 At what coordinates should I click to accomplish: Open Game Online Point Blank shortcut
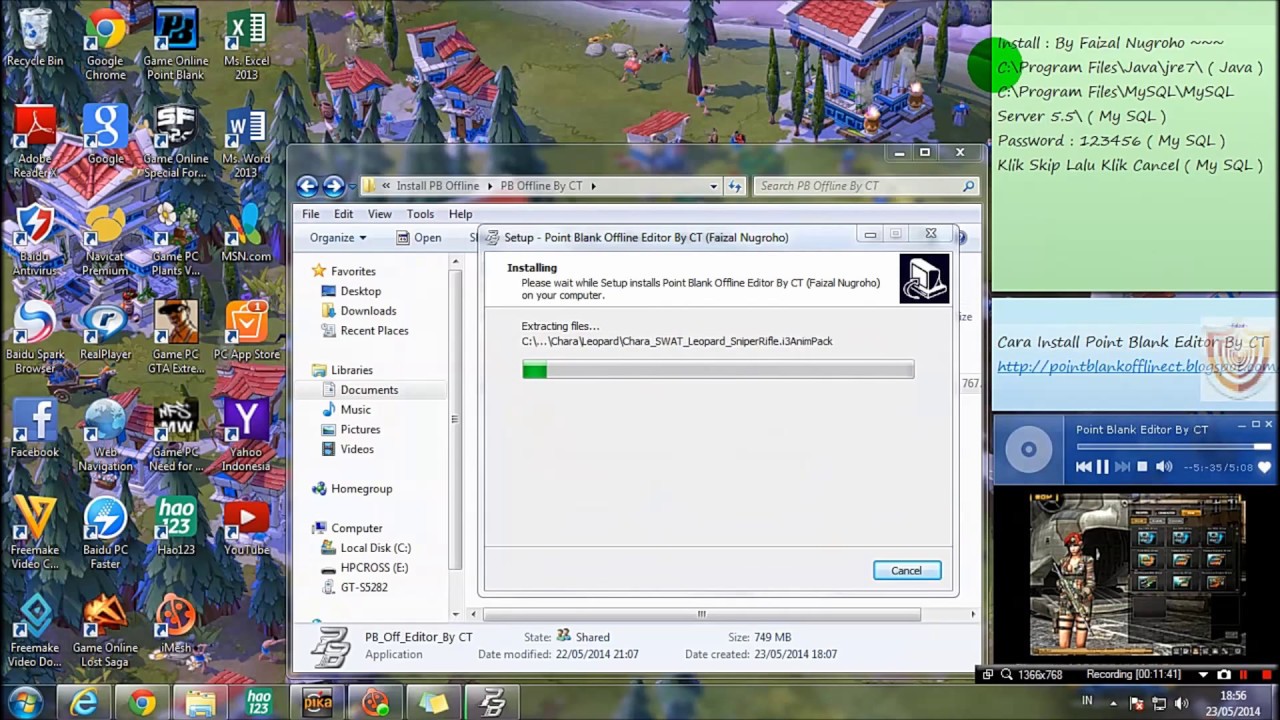[x=175, y=45]
